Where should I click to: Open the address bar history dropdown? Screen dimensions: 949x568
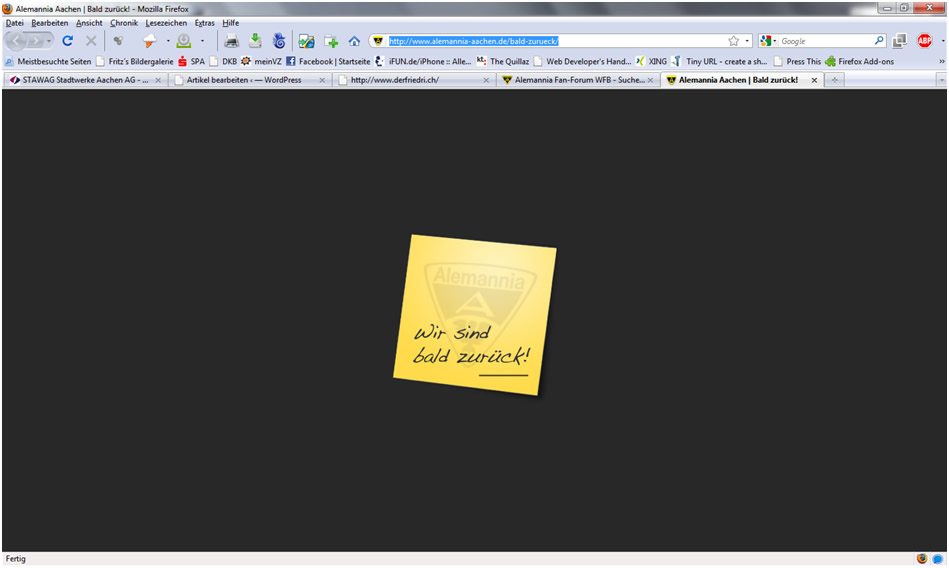pyautogui.click(x=747, y=41)
